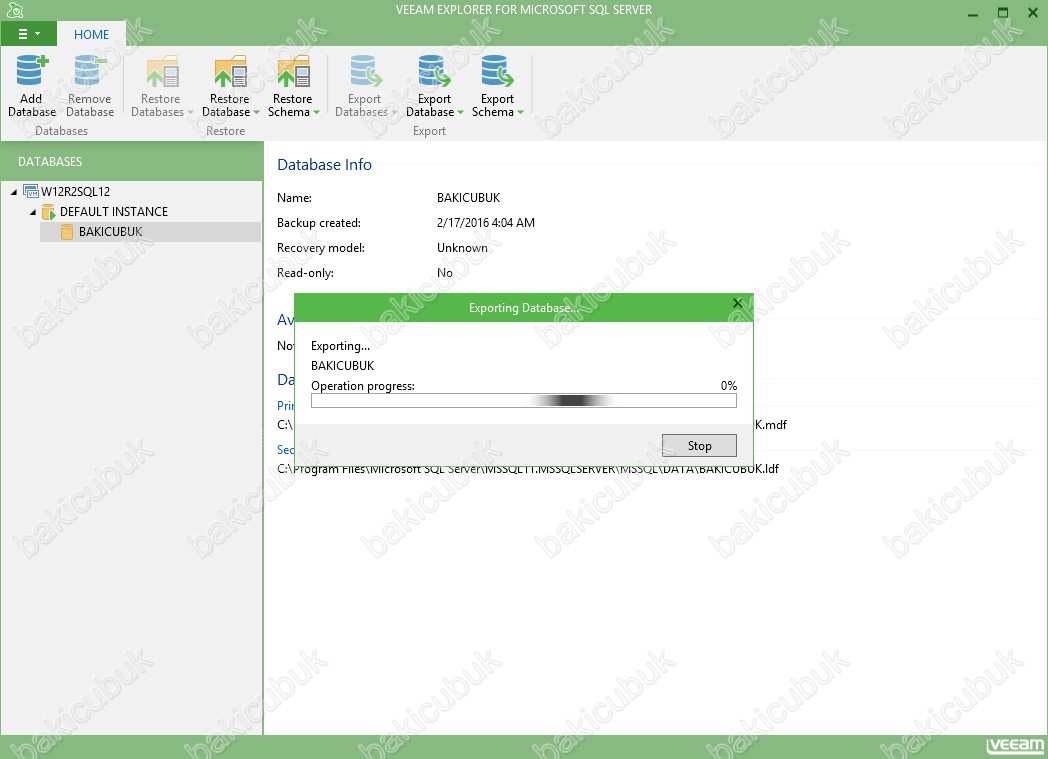Click the read-only value No
Viewport: 1048px width, 759px height.
[x=444, y=273]
